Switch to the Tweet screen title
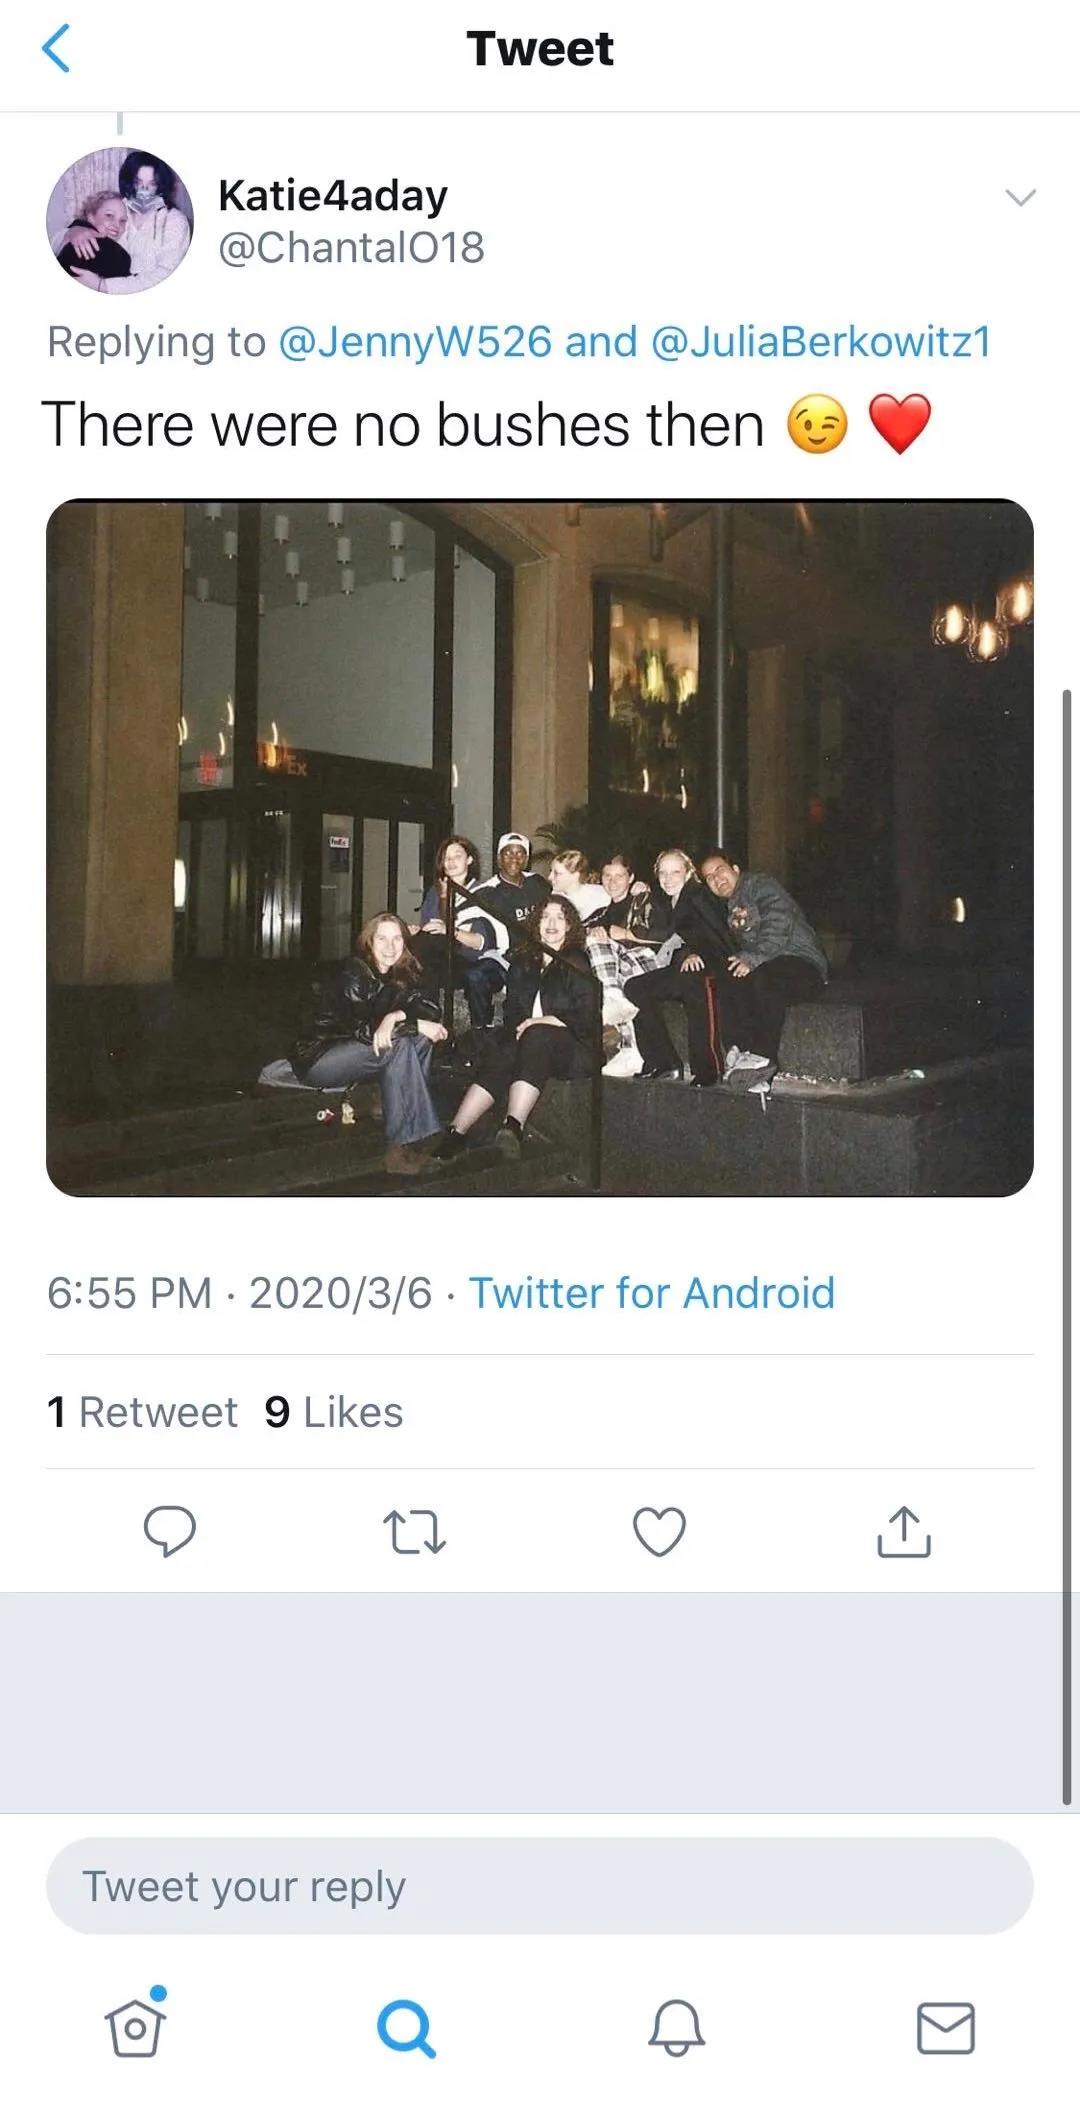Screen dimensions: 1080x2107 click(540, 47)
